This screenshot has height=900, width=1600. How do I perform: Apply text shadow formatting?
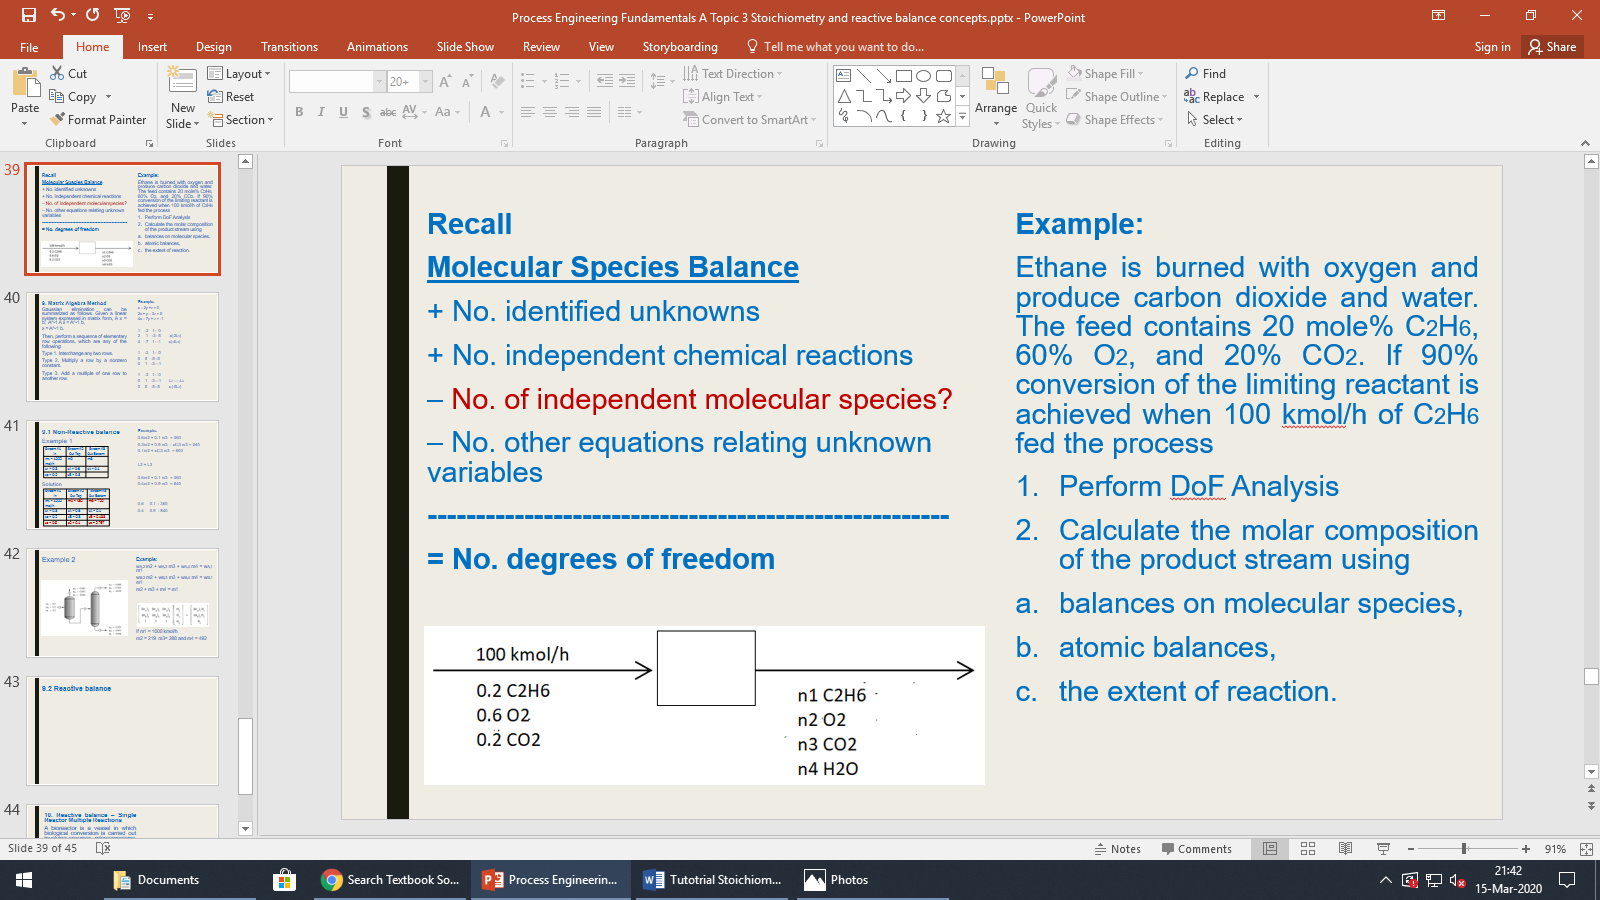367,113
